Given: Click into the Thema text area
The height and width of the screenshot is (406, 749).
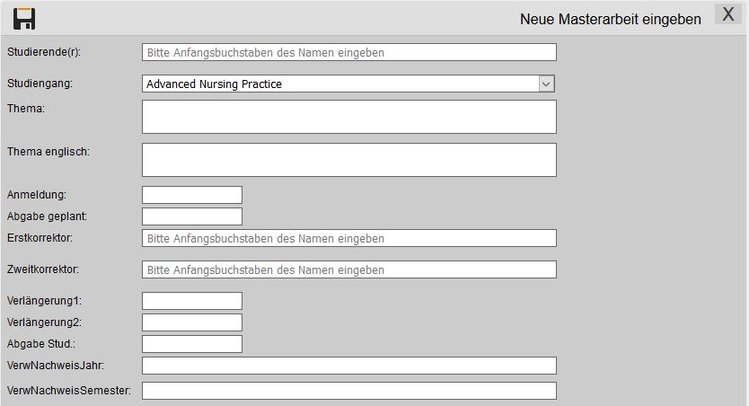Looking at the screenshot, I should pos(349,116).
